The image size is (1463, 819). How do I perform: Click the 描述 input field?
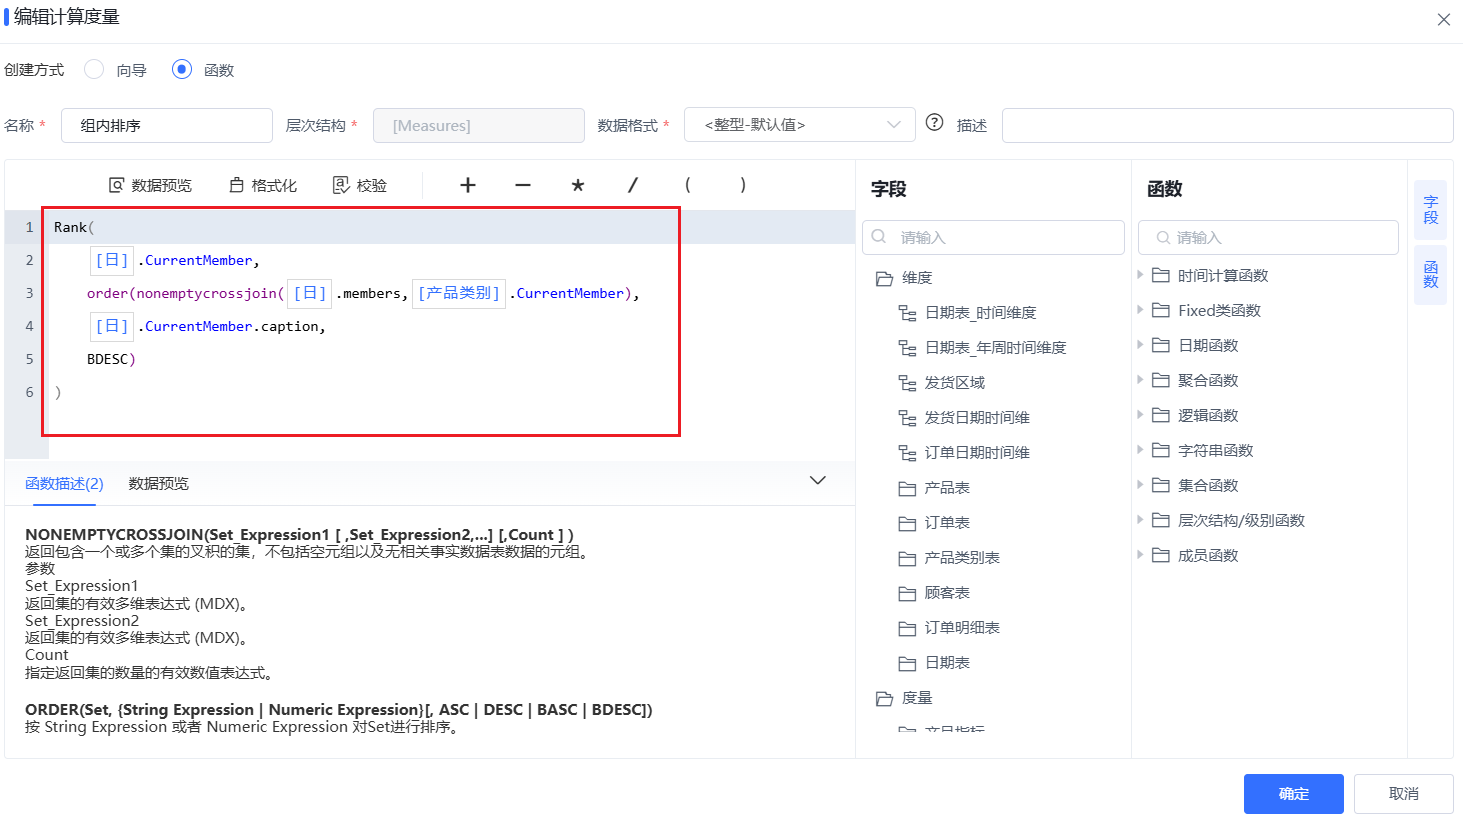1227,125
